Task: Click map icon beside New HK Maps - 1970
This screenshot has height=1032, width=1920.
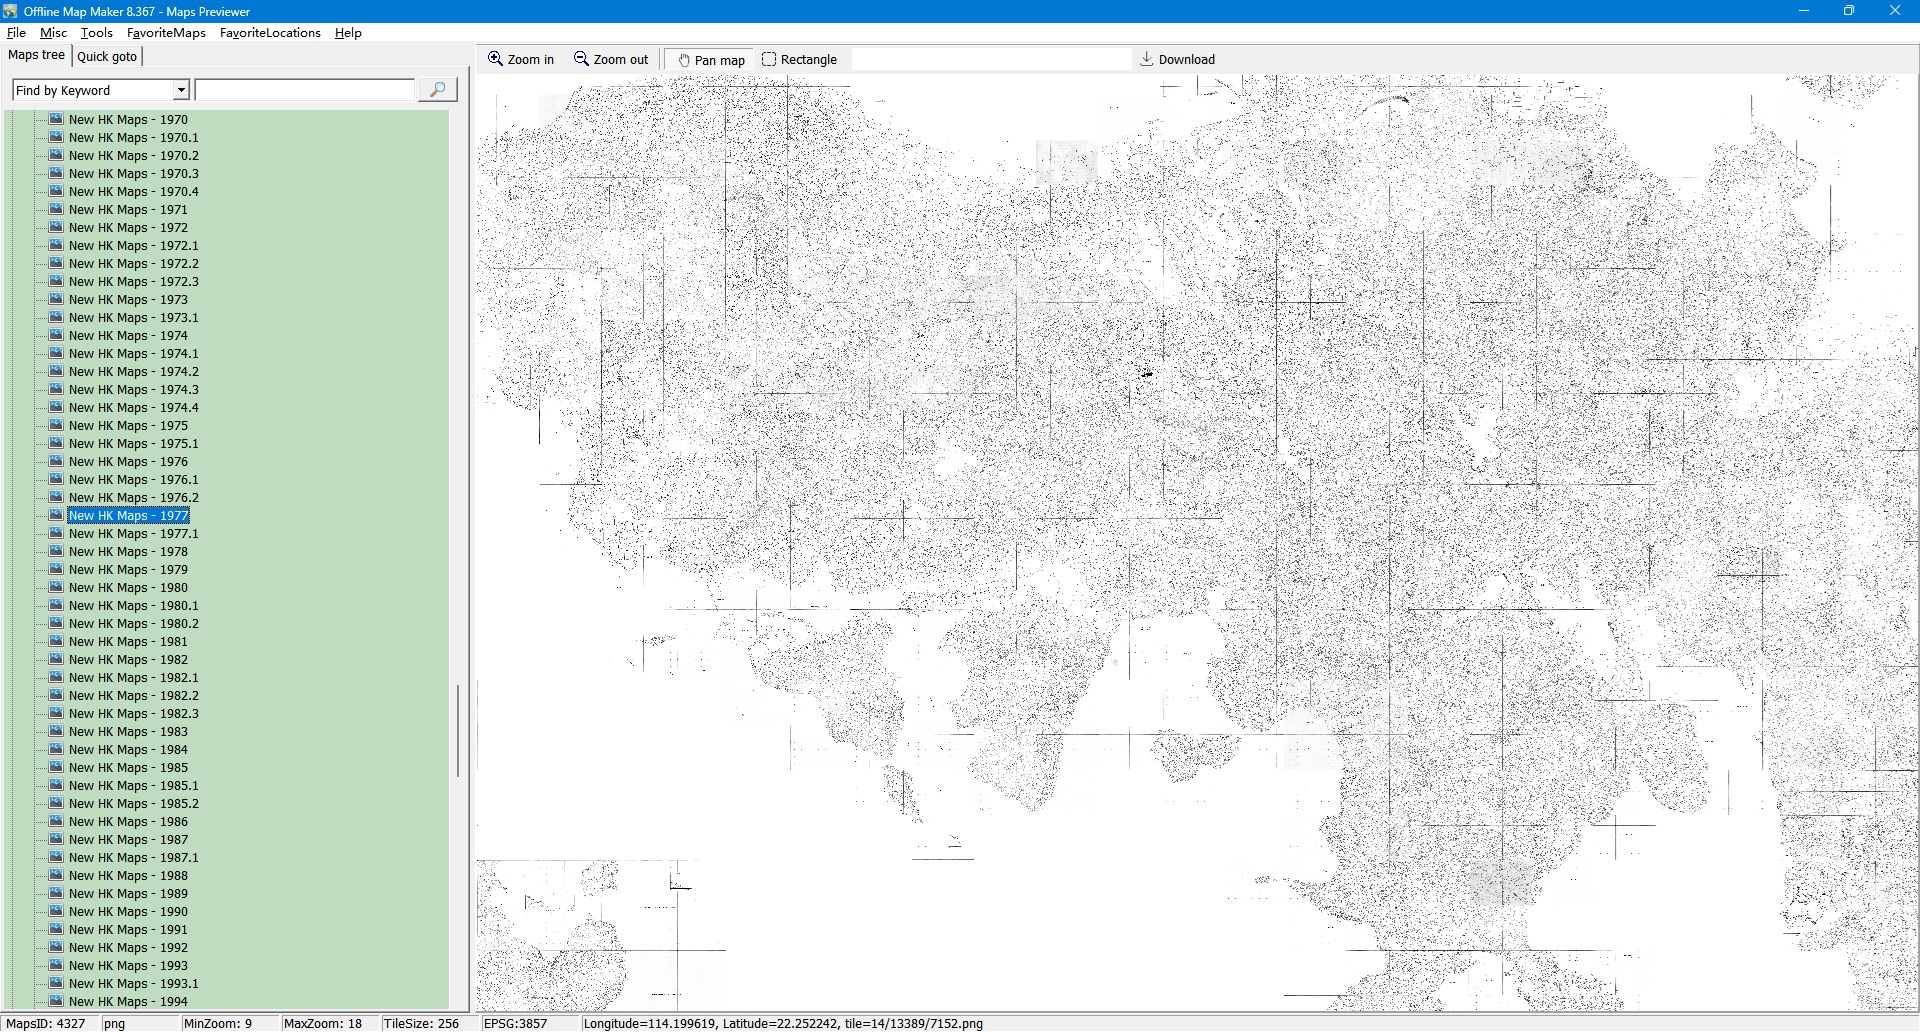Action: [x=56, y=119]
